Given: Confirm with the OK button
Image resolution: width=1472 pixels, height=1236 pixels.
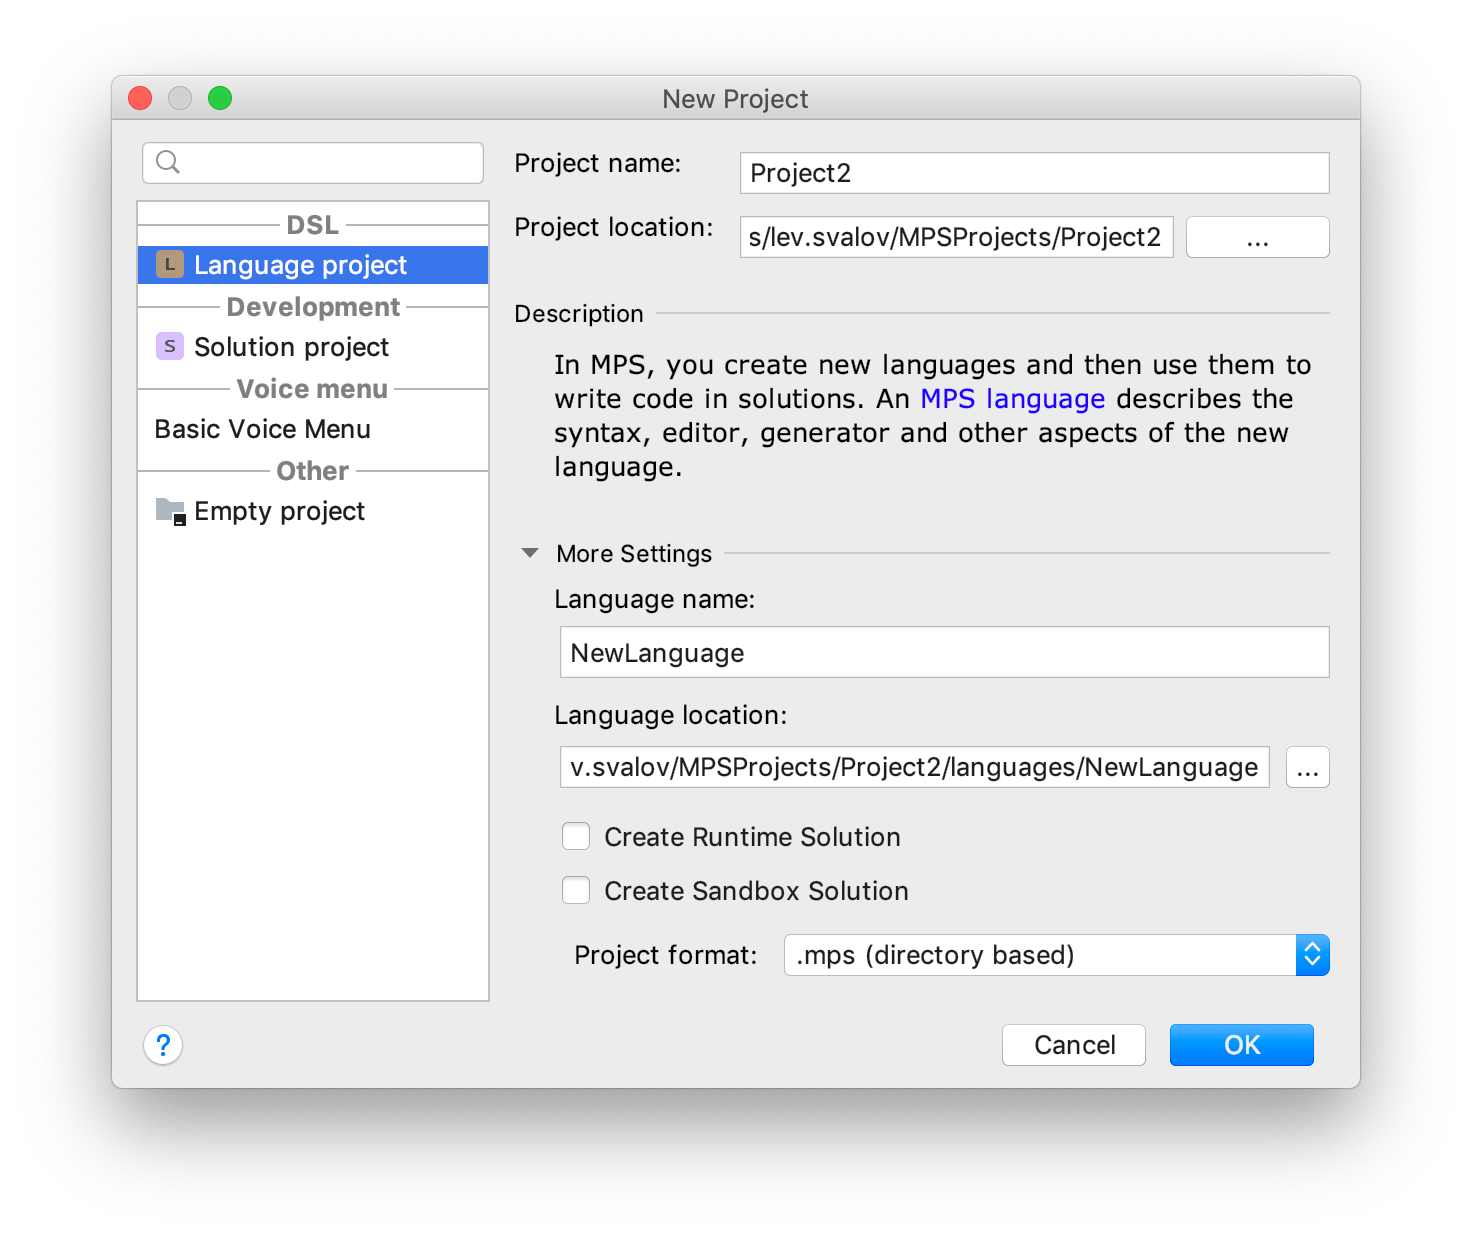Looking at the screenshot, I should click(1242, 1045).
